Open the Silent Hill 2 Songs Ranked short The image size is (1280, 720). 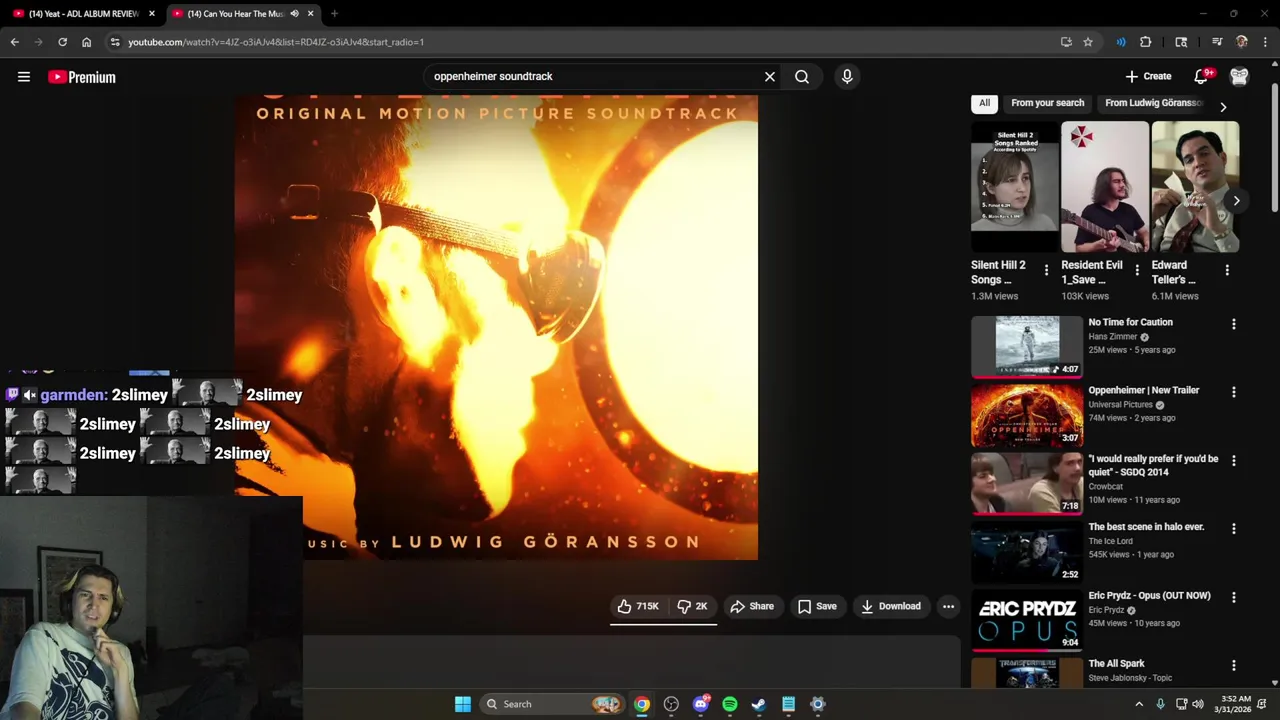(1015, 187)
